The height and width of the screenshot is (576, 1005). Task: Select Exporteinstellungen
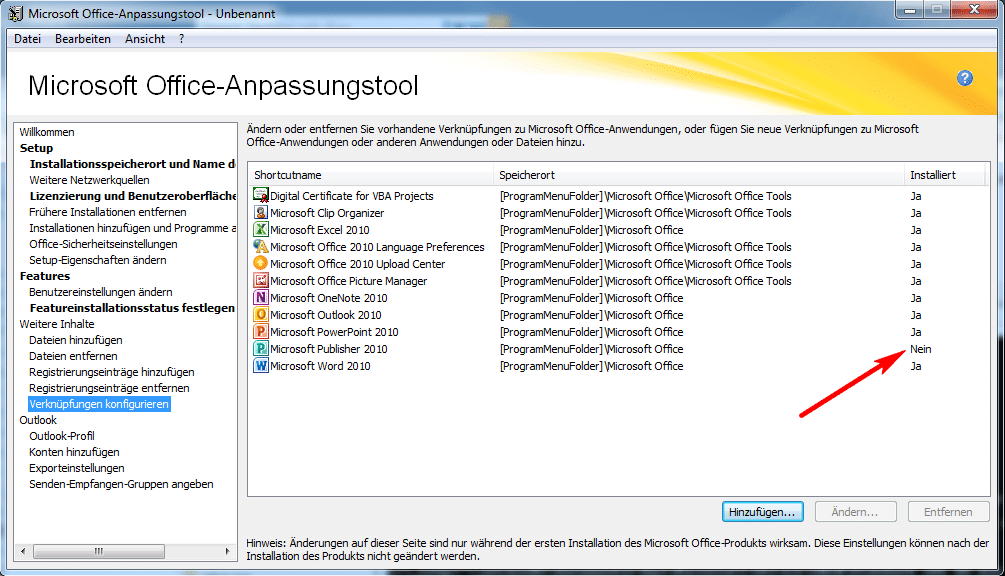76,468
